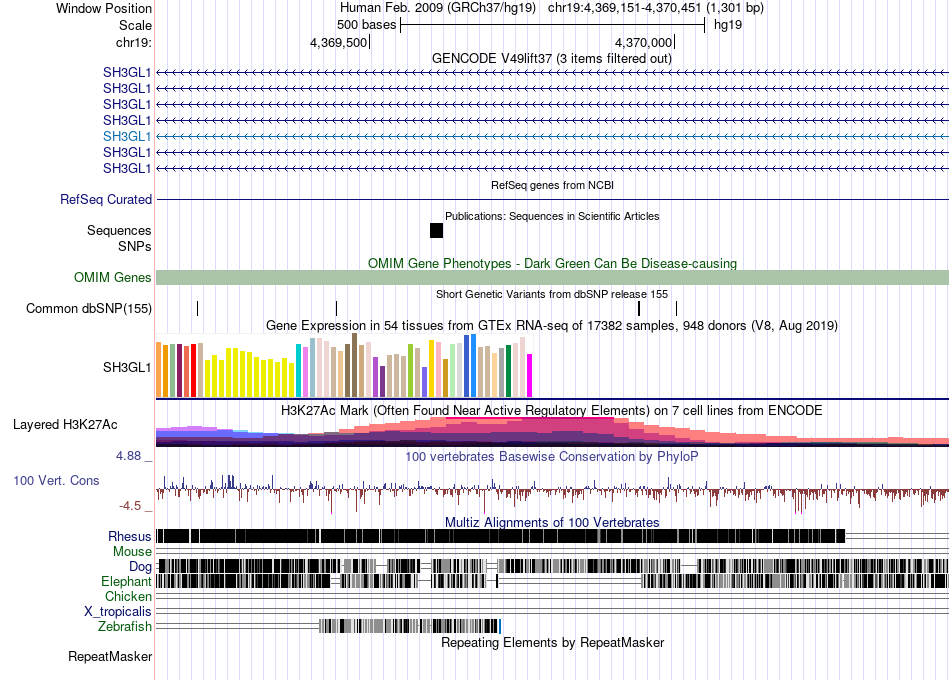Click the 500 bases scale bar
This screenshot has width=950, height=680.
(553, 25)
